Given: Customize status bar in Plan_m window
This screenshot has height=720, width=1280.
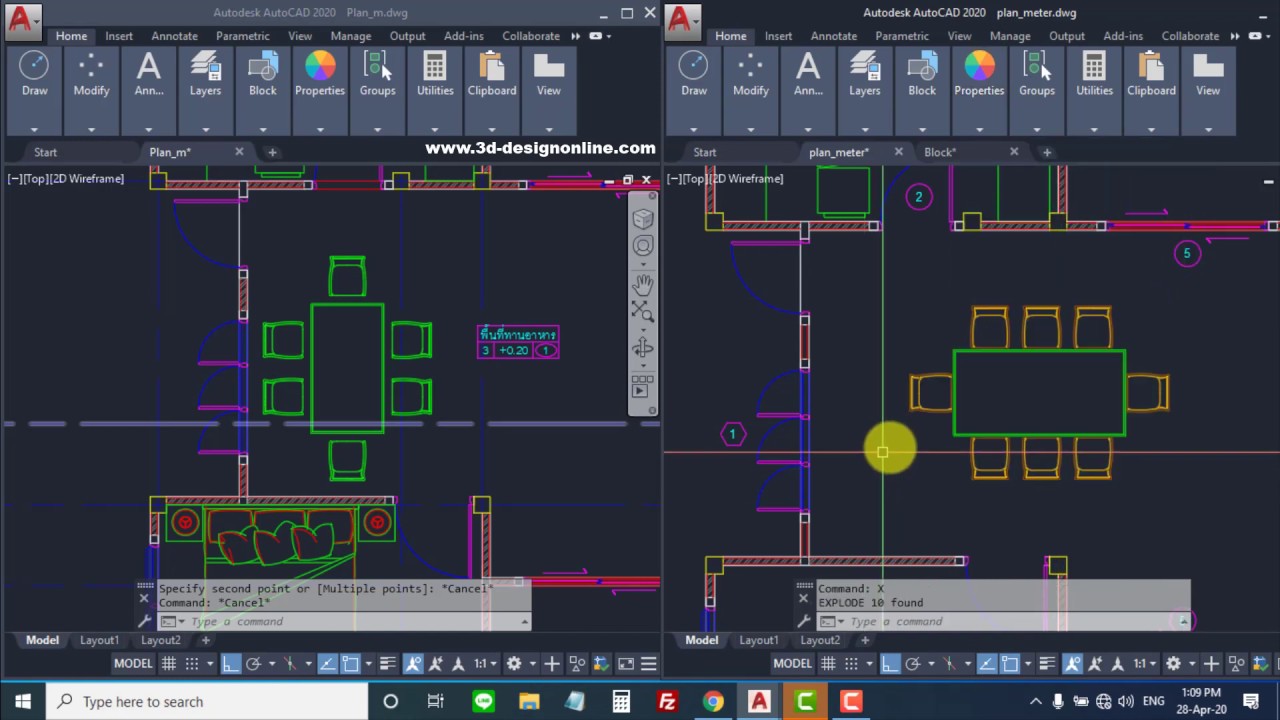Looking at the screenshot, I should 648,663.
